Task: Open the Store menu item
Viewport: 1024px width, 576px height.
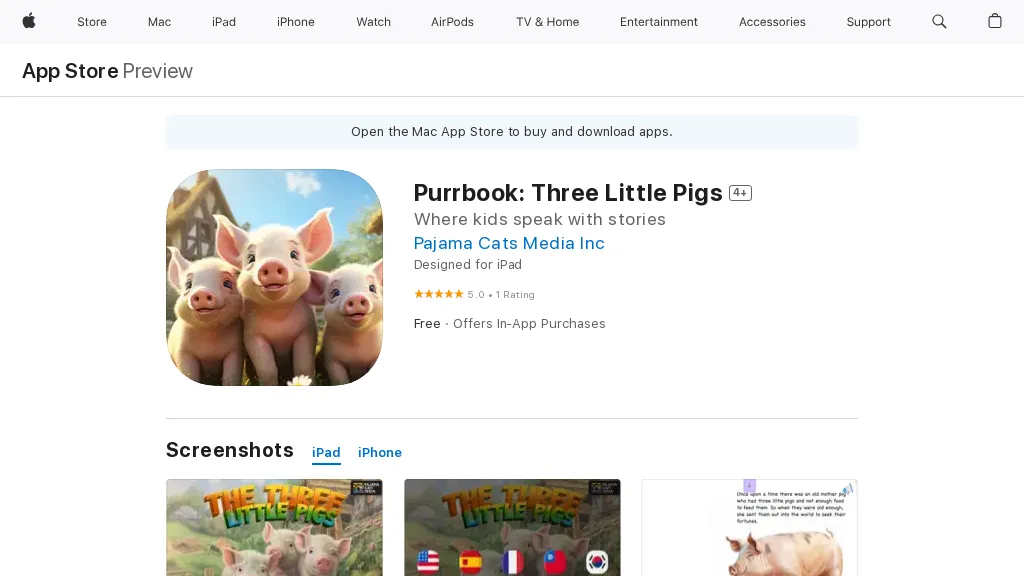Action: (x=92, y=22)
